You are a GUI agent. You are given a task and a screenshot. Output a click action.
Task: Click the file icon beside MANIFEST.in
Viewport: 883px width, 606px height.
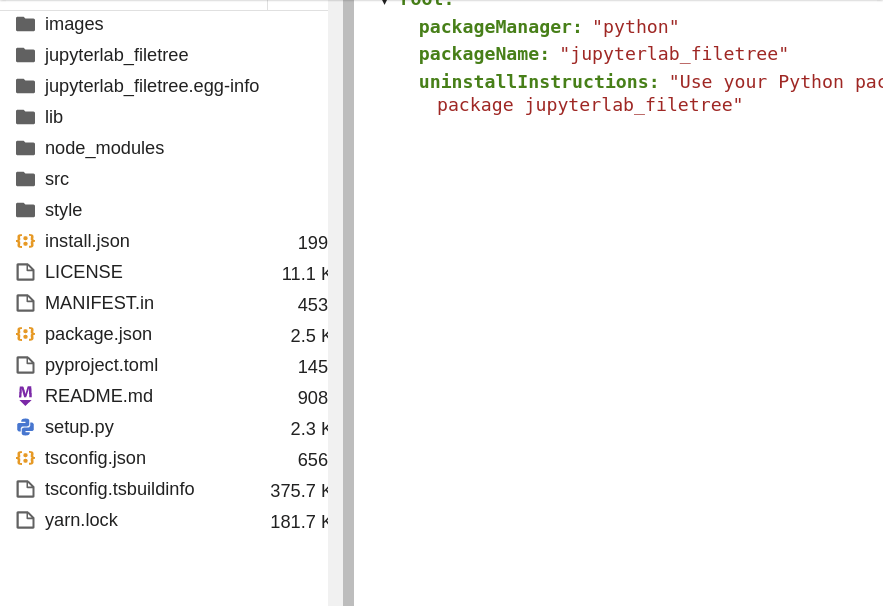(25, 303)
